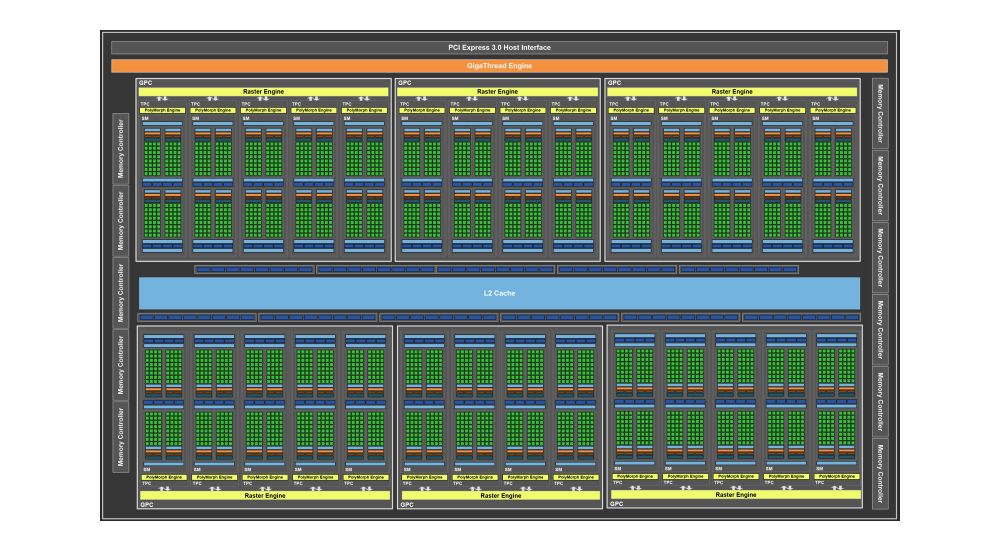Click the Raster Engine in the bottom-right GPC

[735, 494]
